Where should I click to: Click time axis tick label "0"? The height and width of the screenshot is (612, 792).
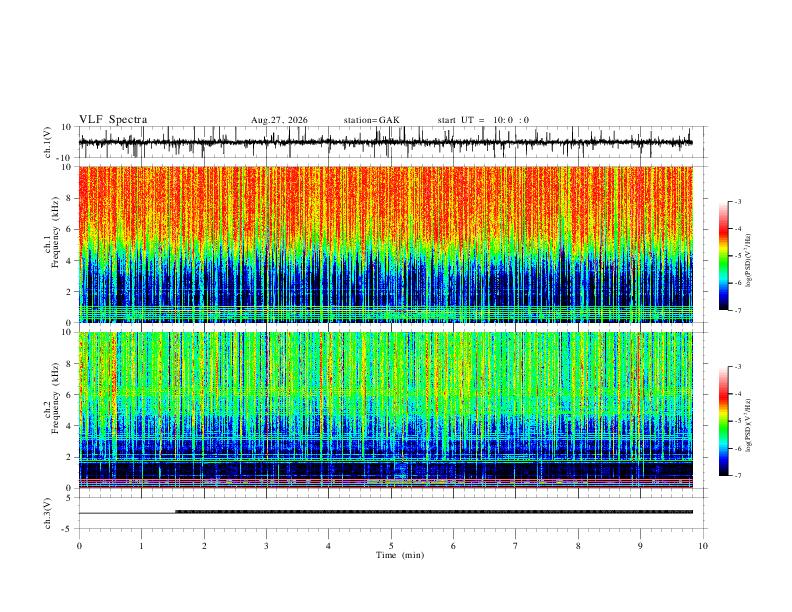79,546
